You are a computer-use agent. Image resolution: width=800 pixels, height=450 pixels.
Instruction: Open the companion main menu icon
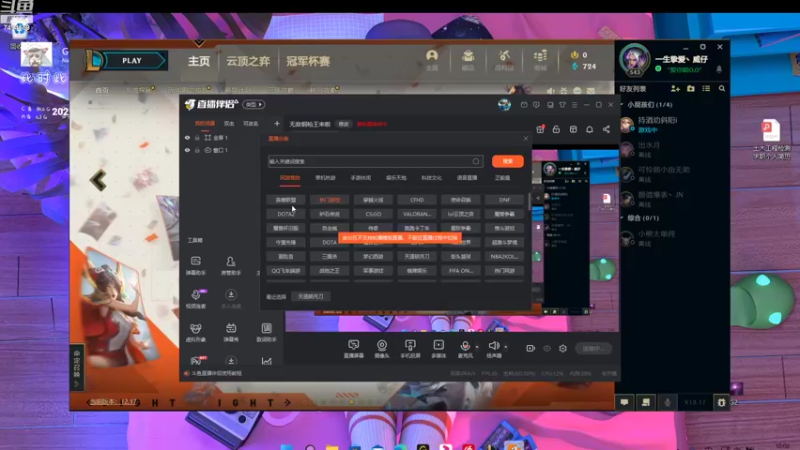pos(574,105)
